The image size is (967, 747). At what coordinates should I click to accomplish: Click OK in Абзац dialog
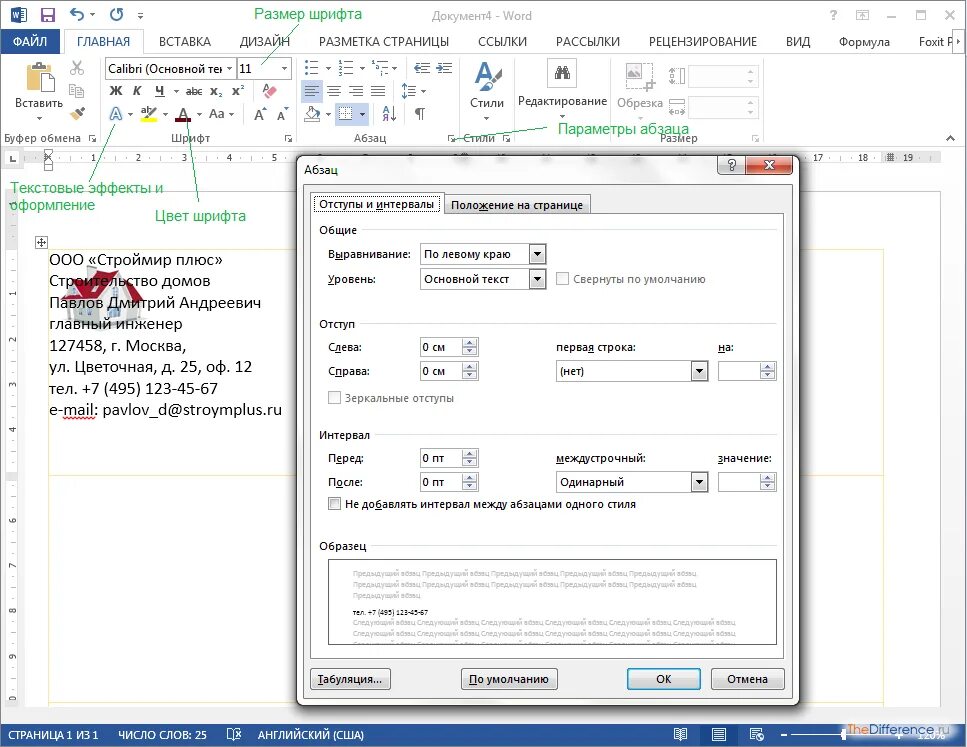(x=664, y=679)
